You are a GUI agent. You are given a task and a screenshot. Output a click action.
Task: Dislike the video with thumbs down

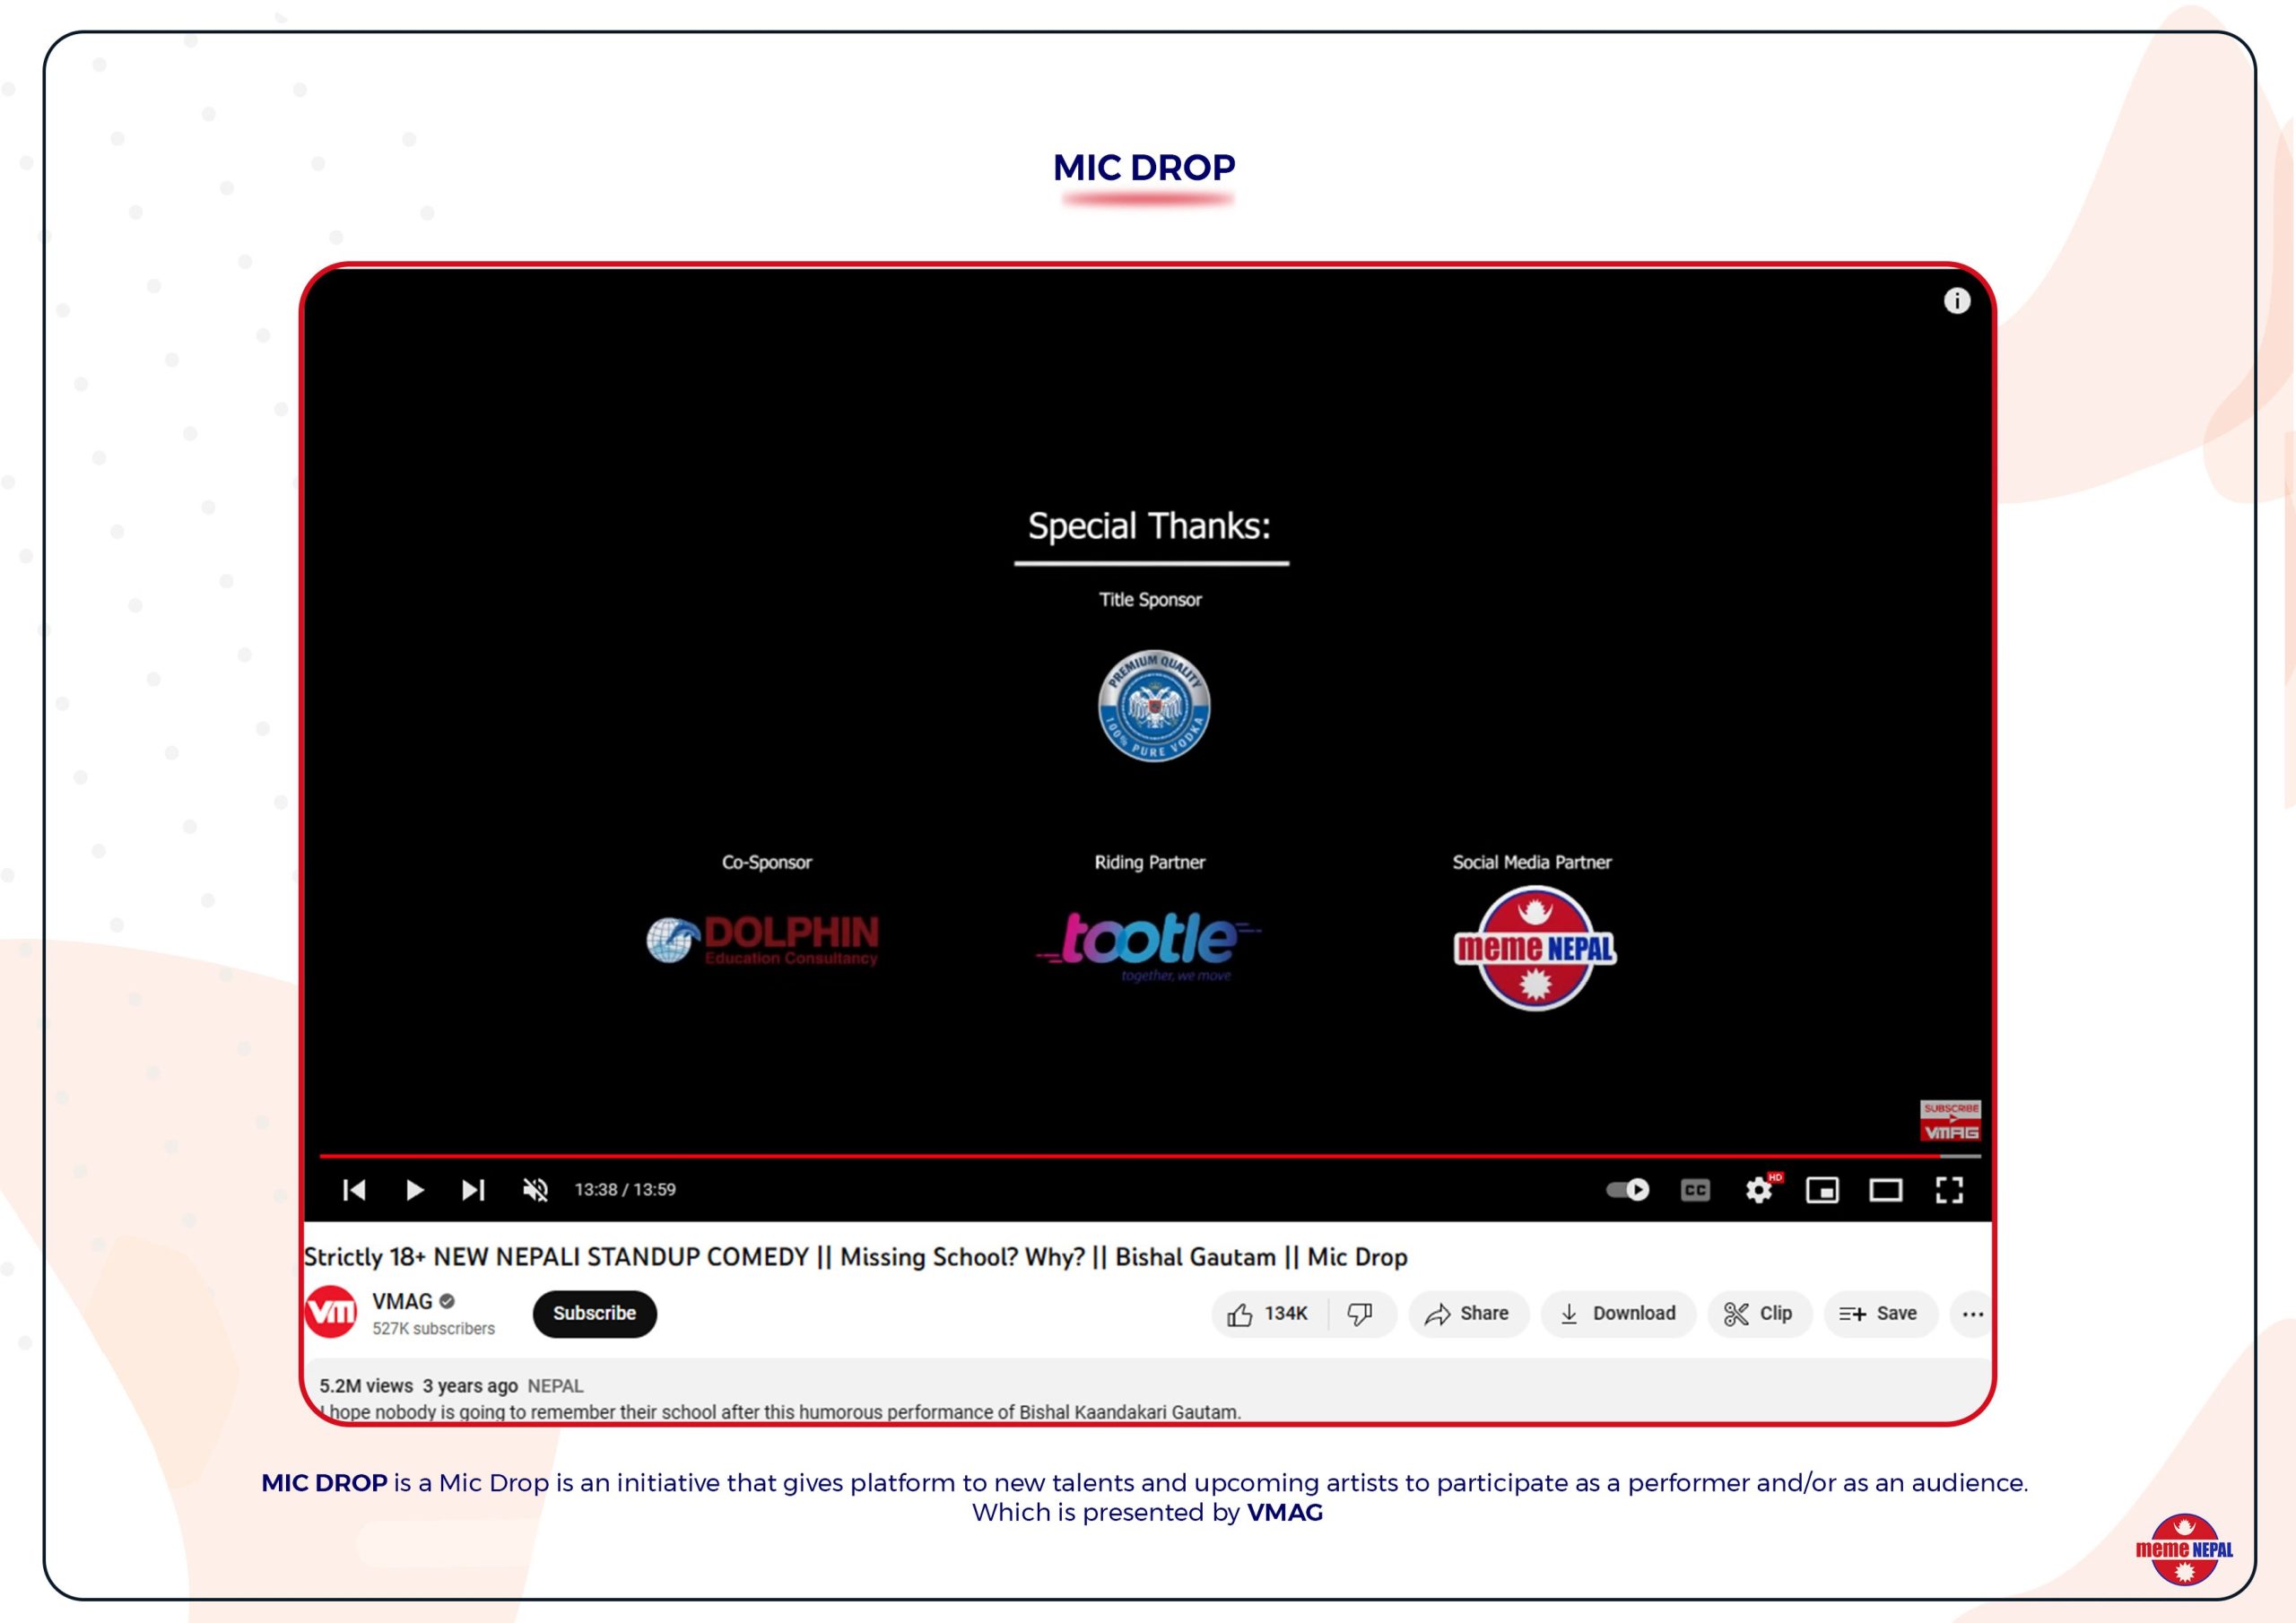click(1360, 1313)
